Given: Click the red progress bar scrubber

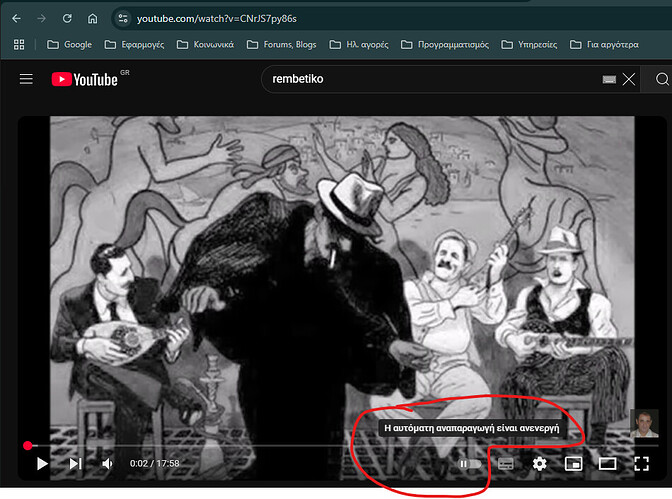Looking at the screenshot, I should coord(28,445).
